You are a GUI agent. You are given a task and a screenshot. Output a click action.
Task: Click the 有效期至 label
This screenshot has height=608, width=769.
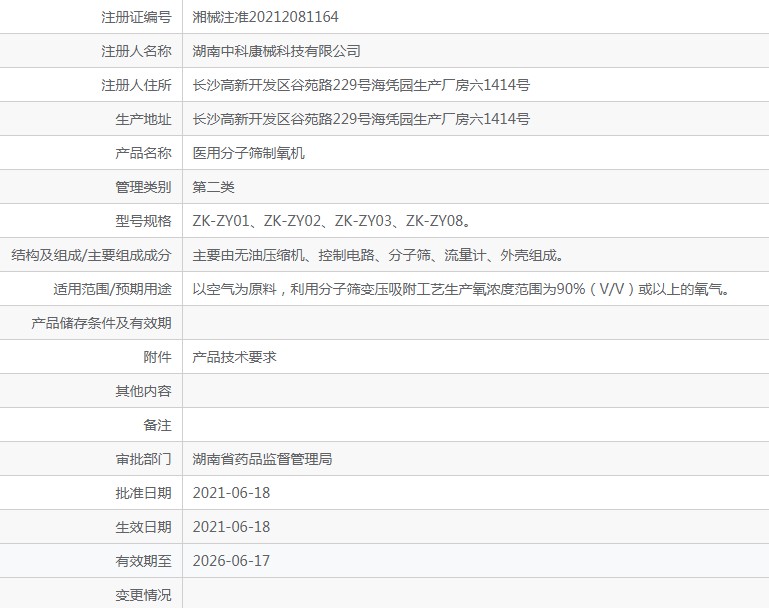click(x=143, y=560)
